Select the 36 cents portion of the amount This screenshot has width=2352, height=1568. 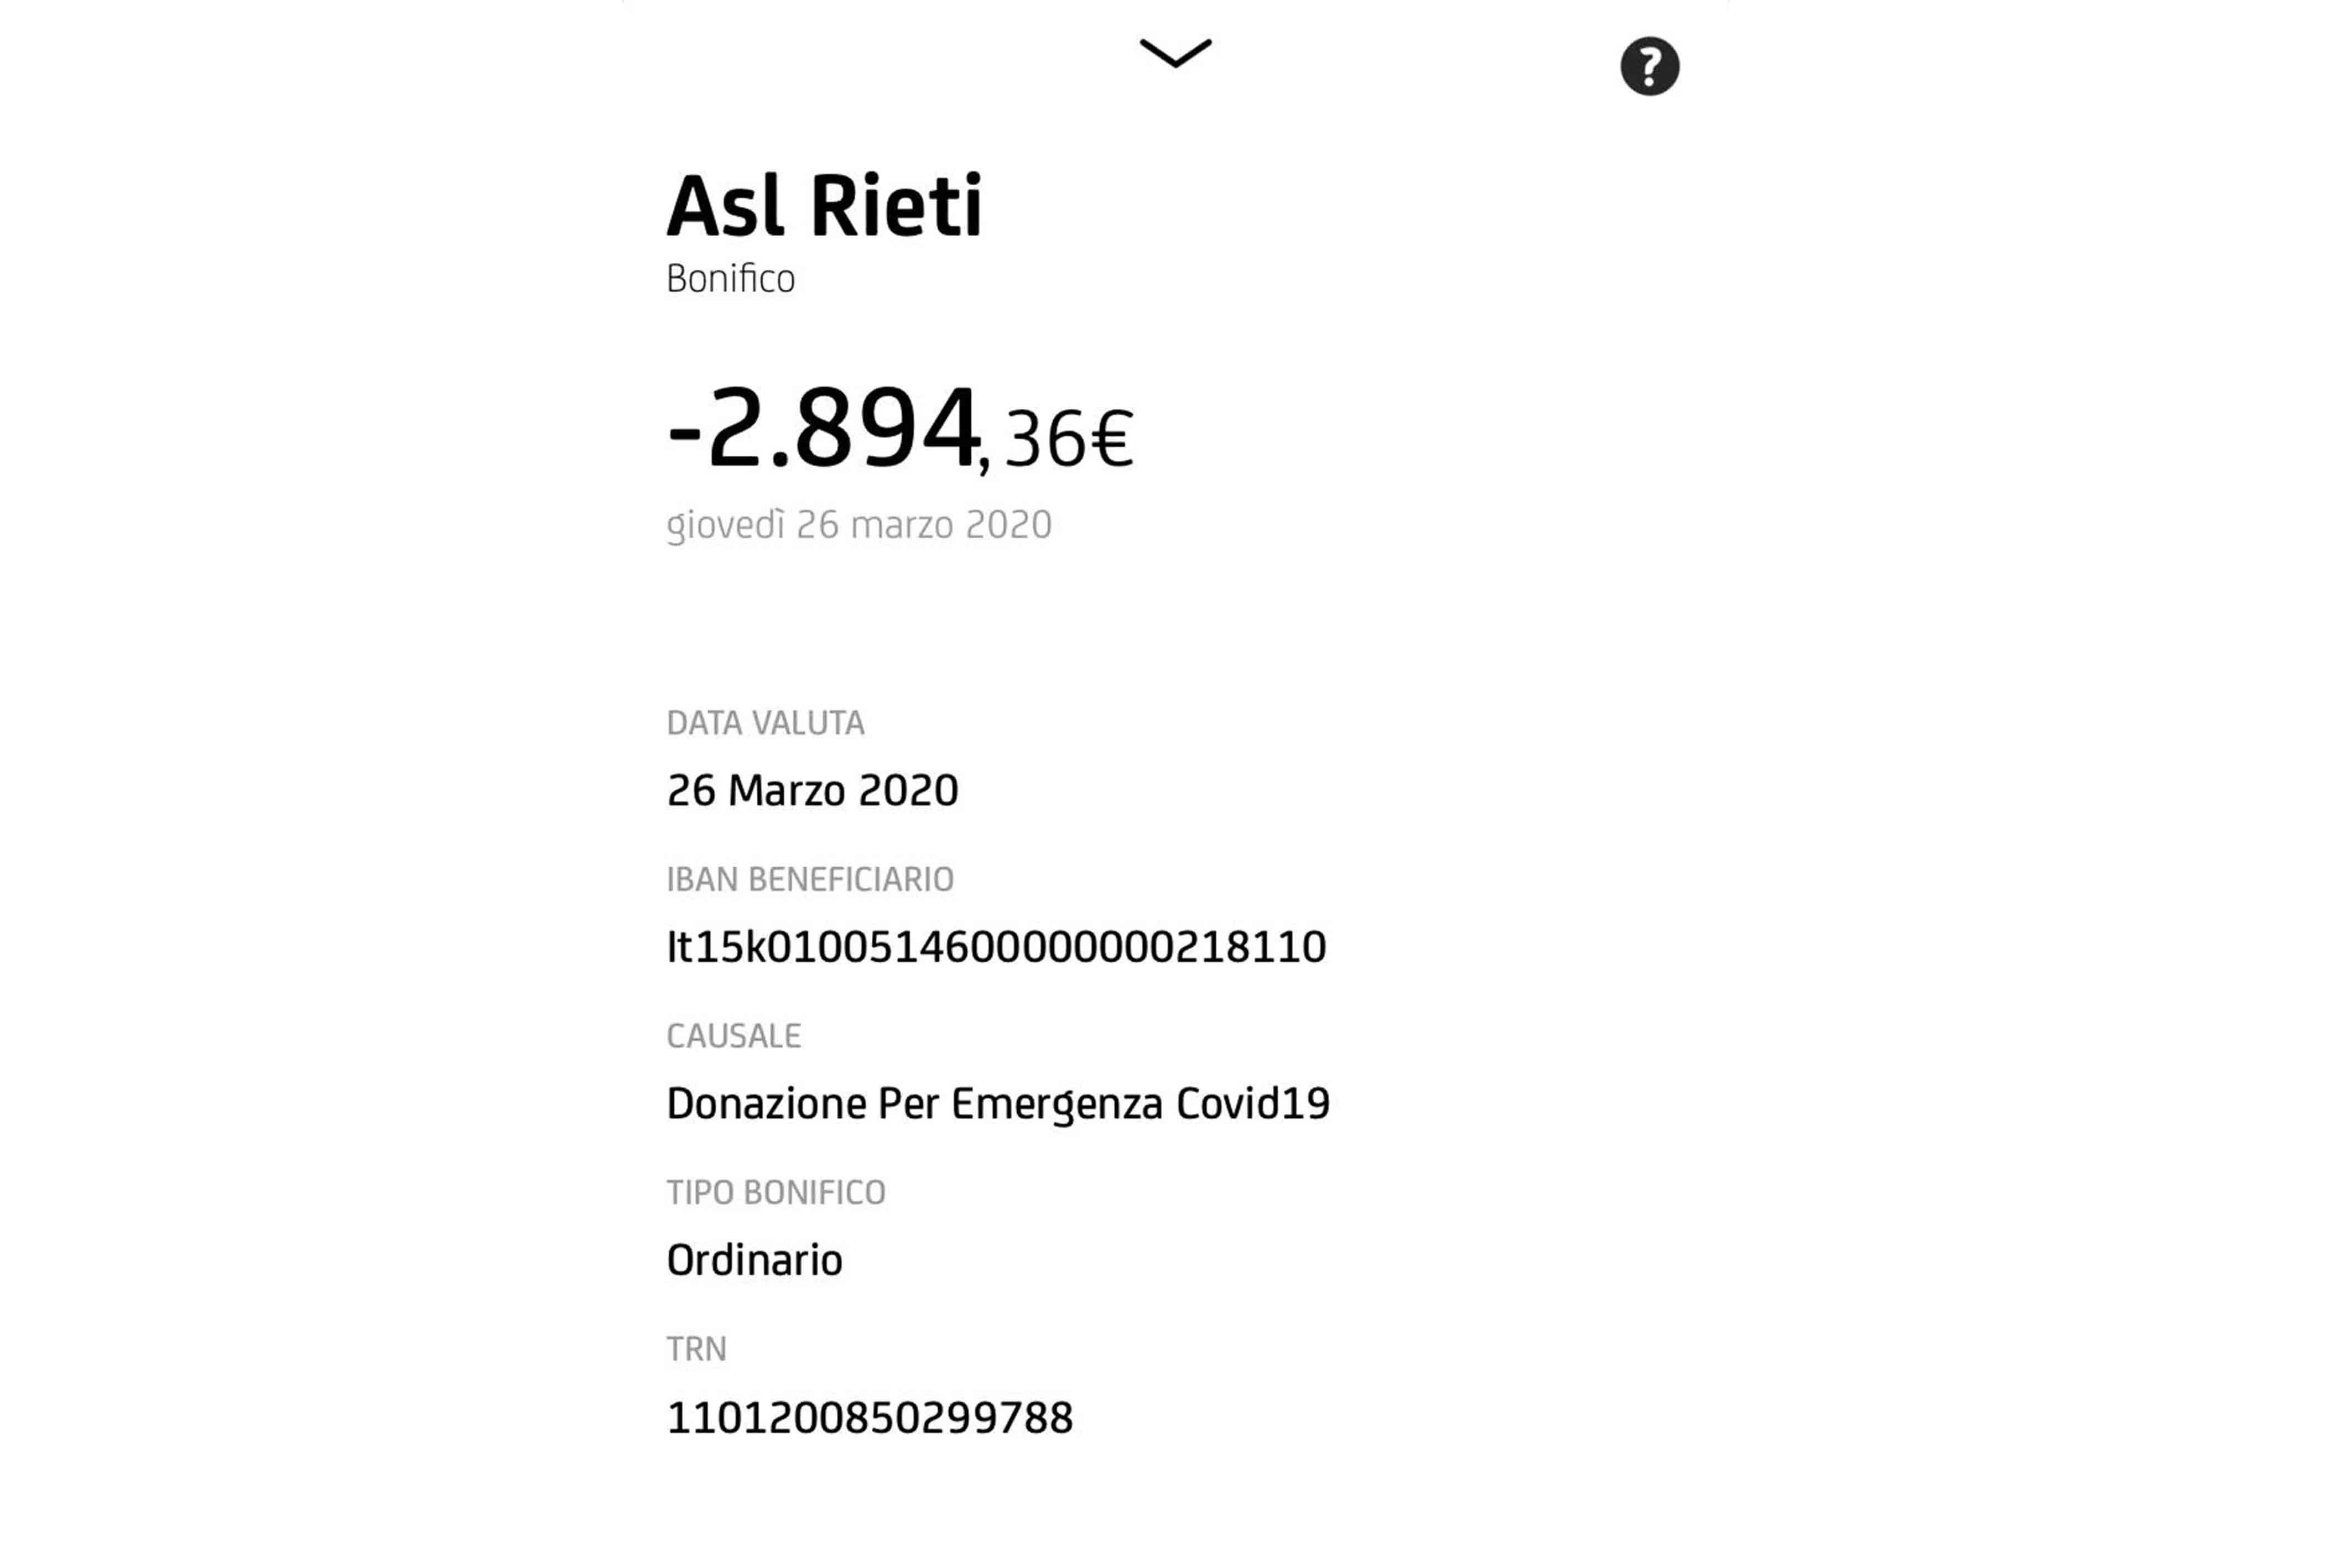(1044, 440)
